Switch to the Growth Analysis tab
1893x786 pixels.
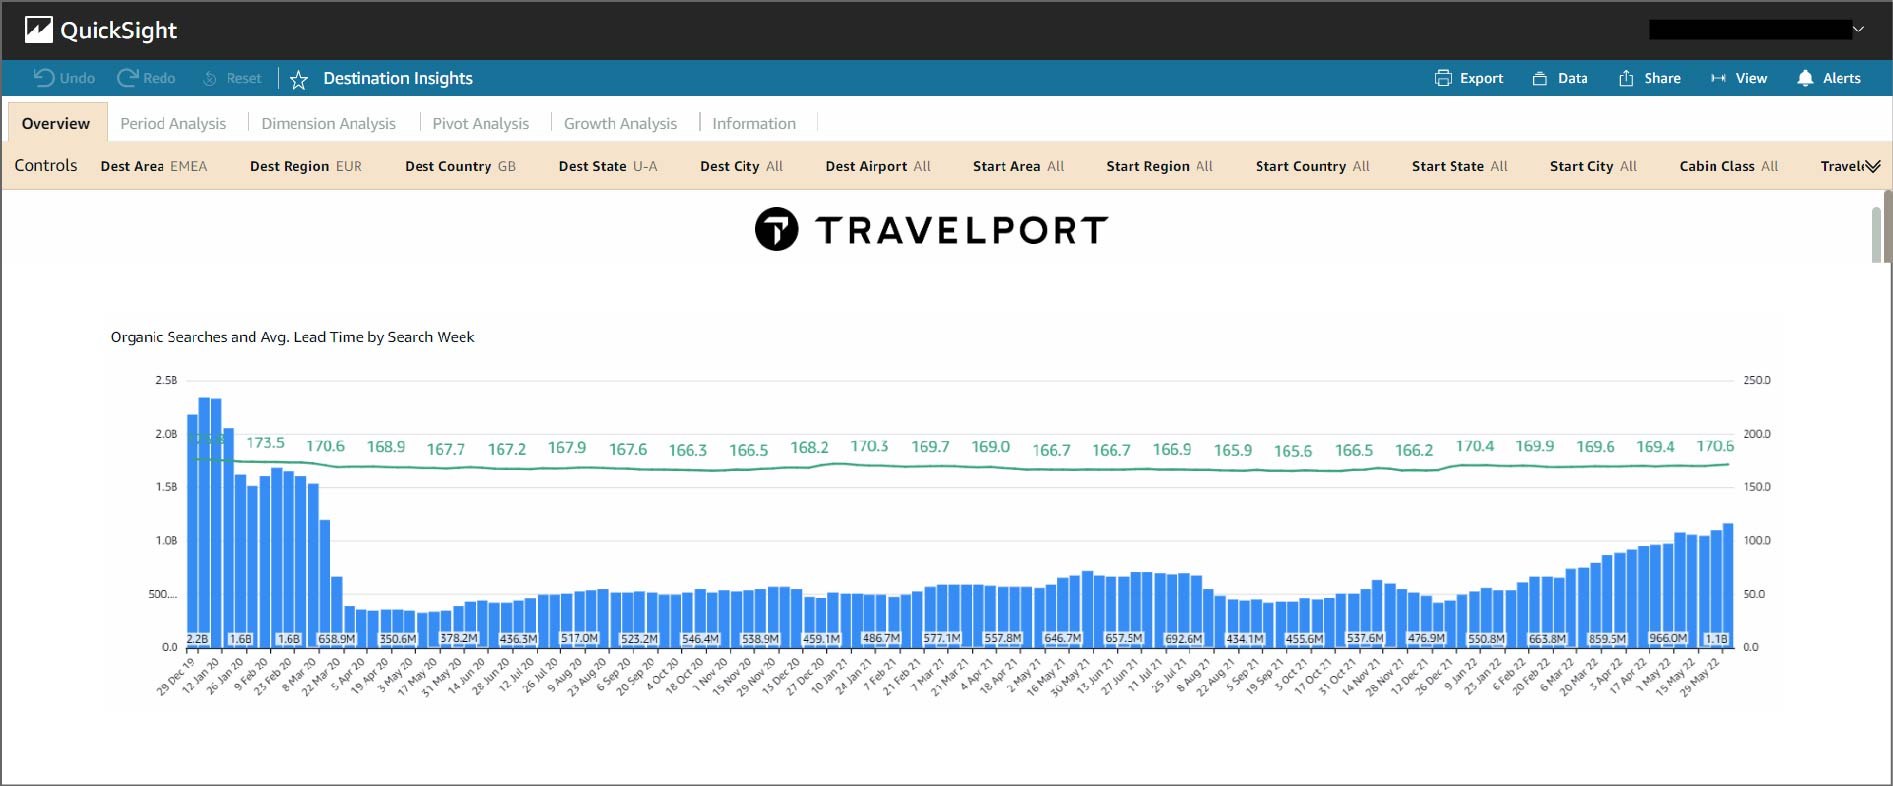point(620,123)
